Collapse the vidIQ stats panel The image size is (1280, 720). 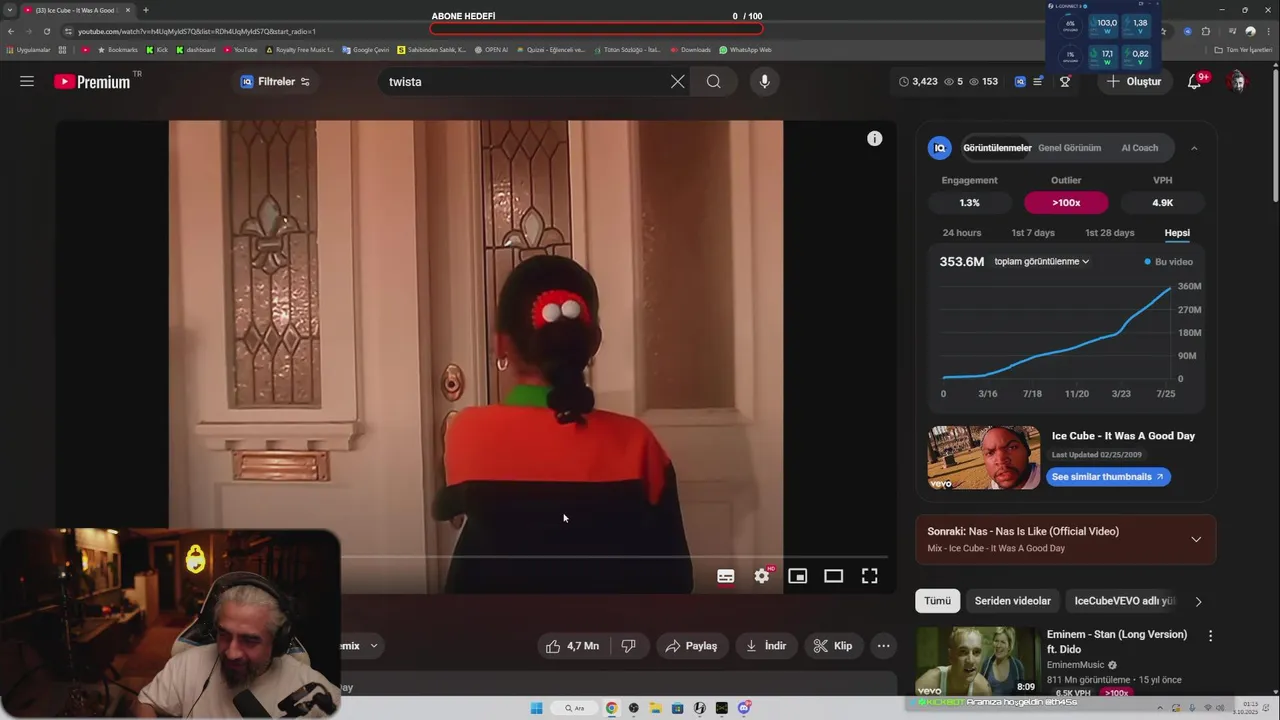(1194, 148)
